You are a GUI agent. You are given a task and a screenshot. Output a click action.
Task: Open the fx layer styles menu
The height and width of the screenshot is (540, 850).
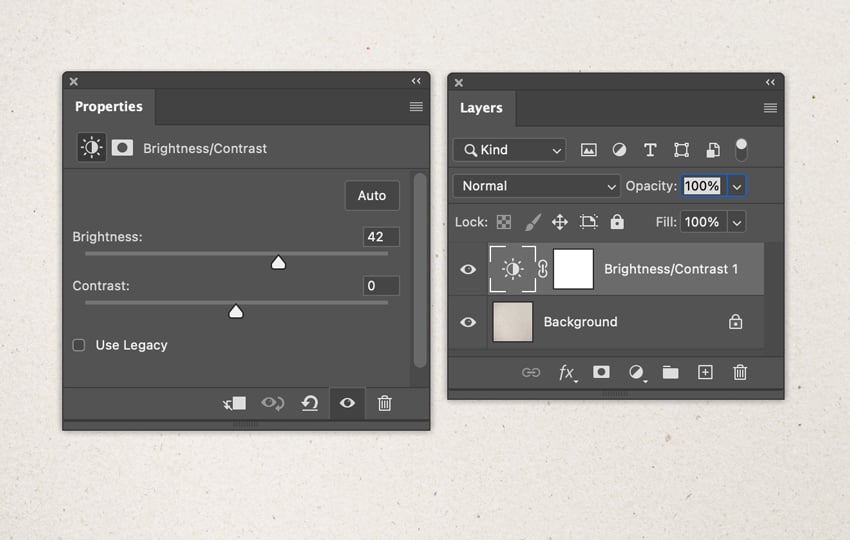pyautogui.click(x=566, y=372)
